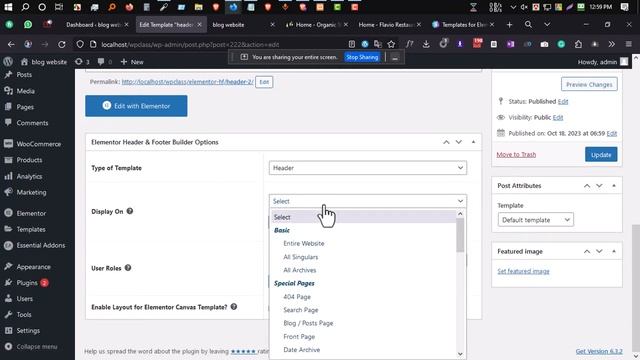Image resolution: width=640 pixels, height=360 pixels.
Task: Click the User Roles help icon
Action: coord(128,268)
